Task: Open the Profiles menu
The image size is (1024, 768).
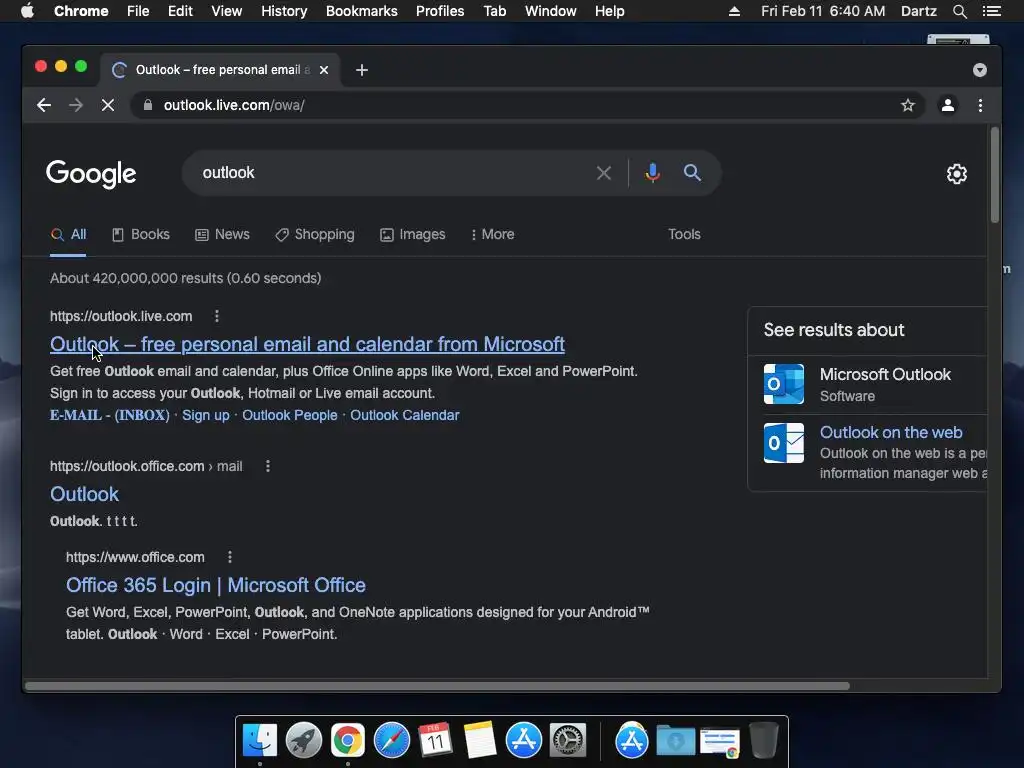Action: click(x=440, y=11)
